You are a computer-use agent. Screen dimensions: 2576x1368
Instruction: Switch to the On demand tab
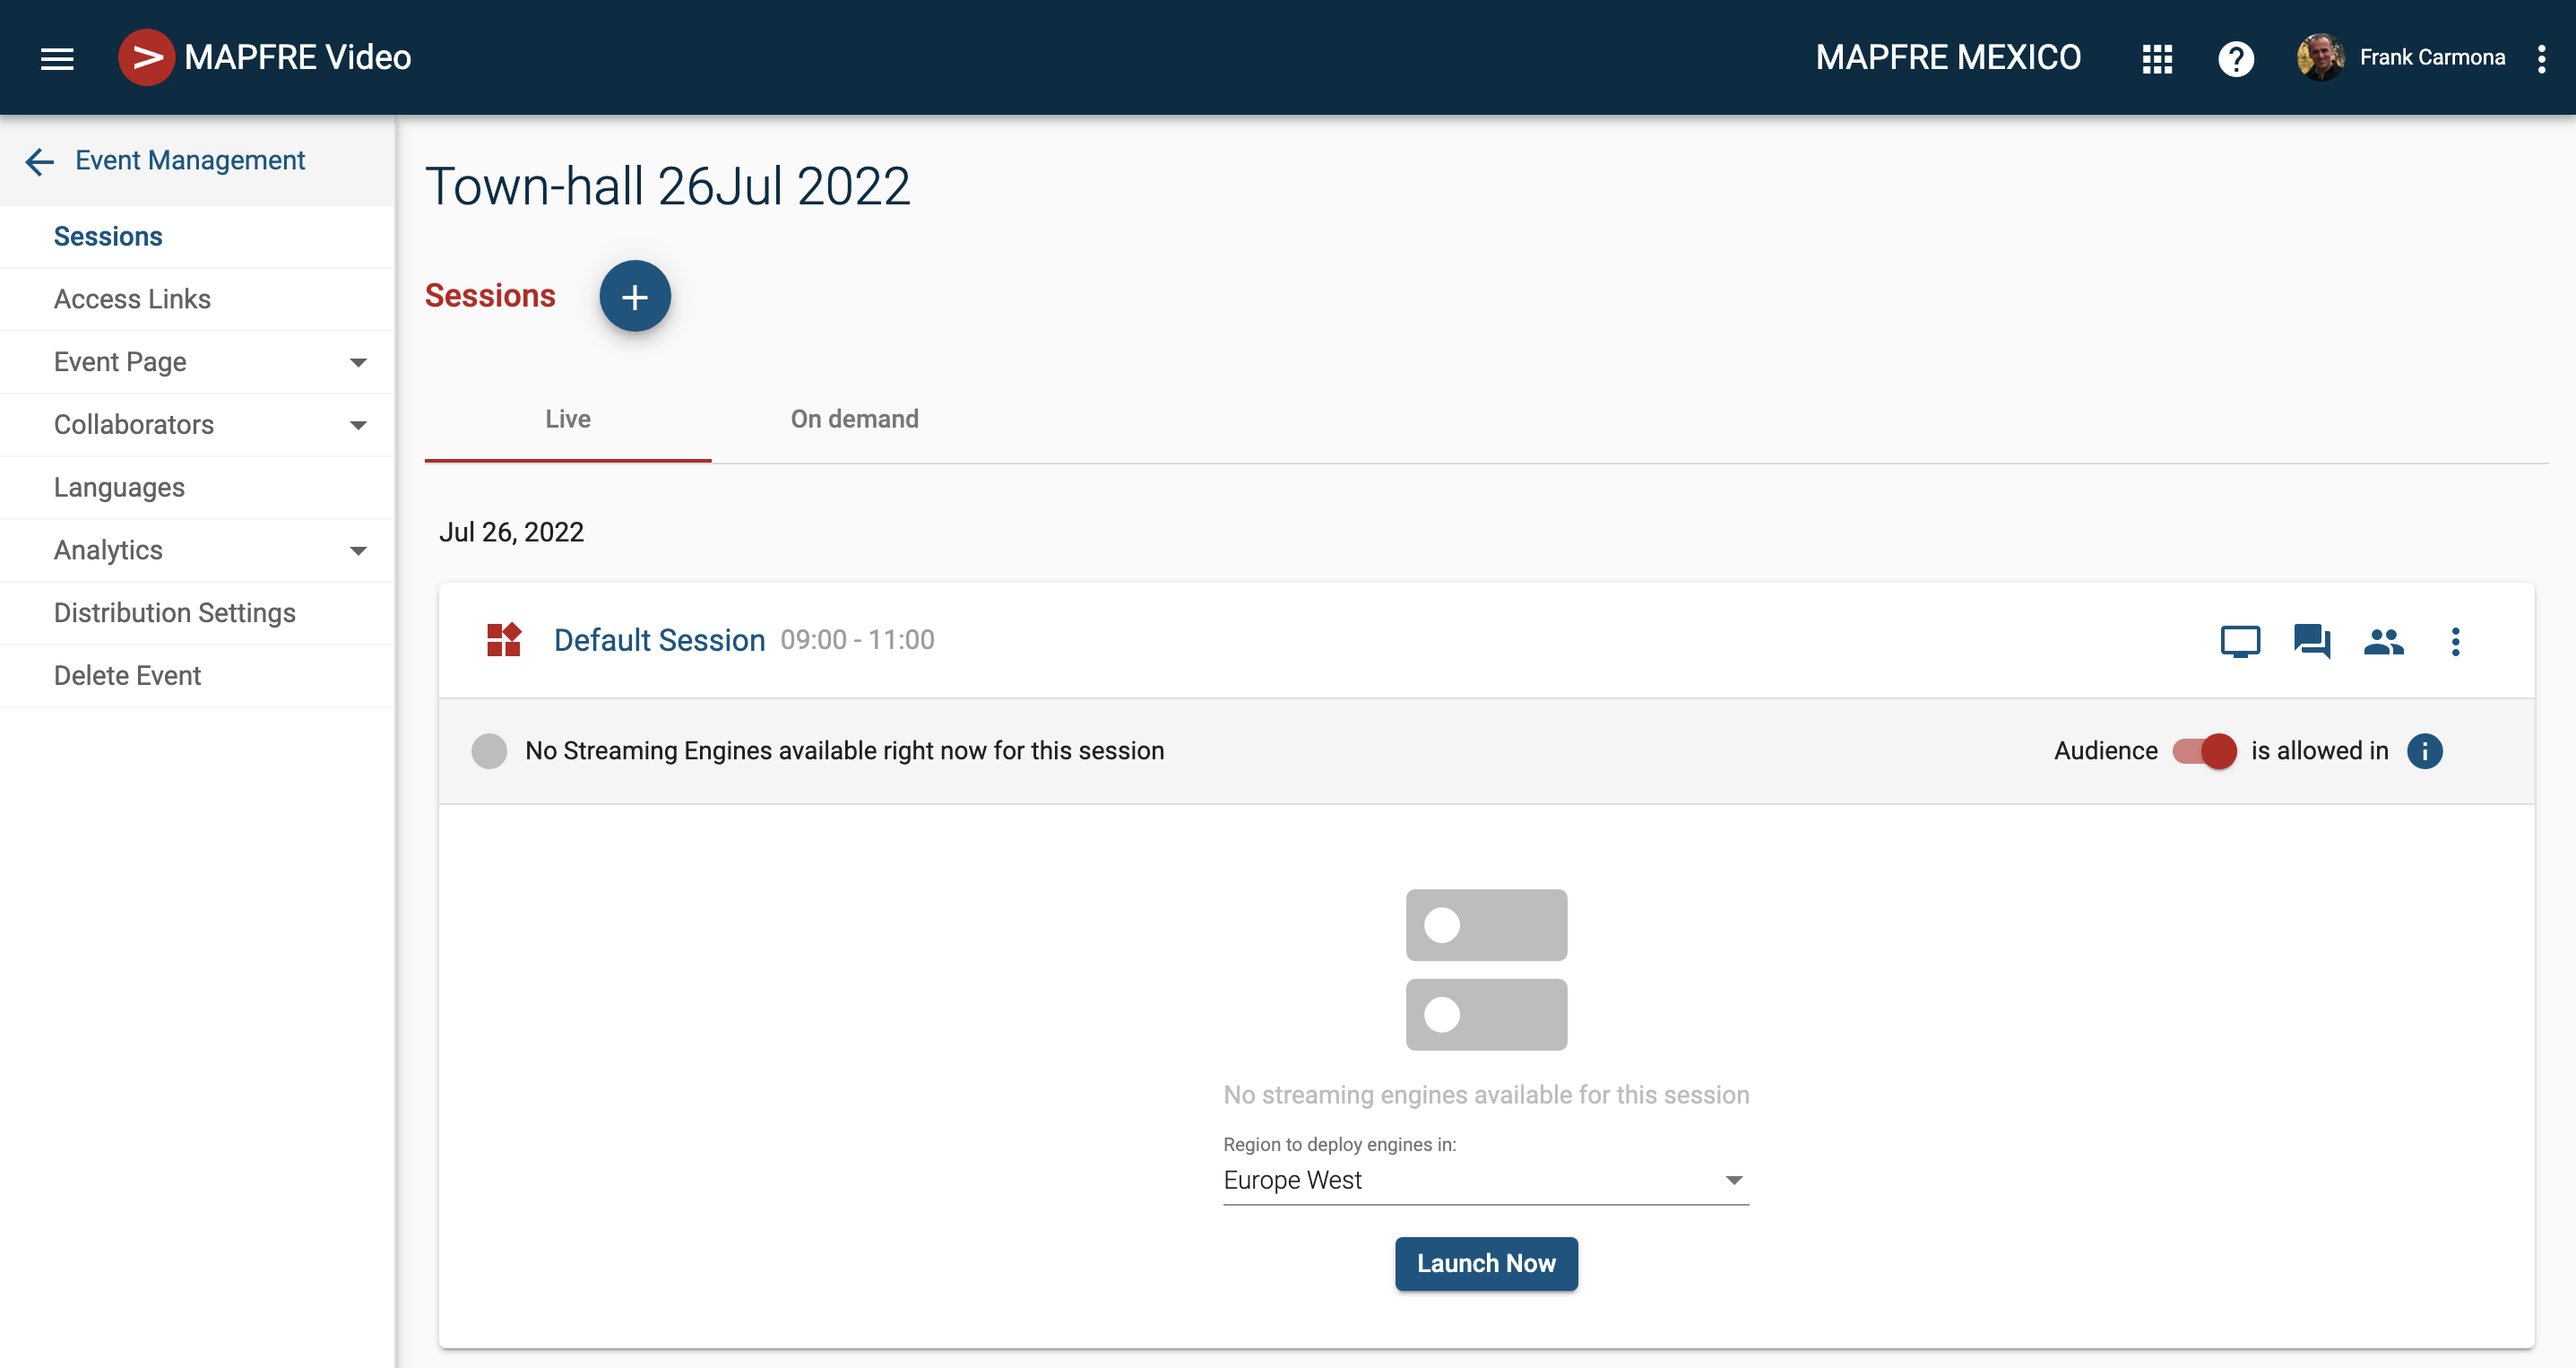[x=854, y=419]
